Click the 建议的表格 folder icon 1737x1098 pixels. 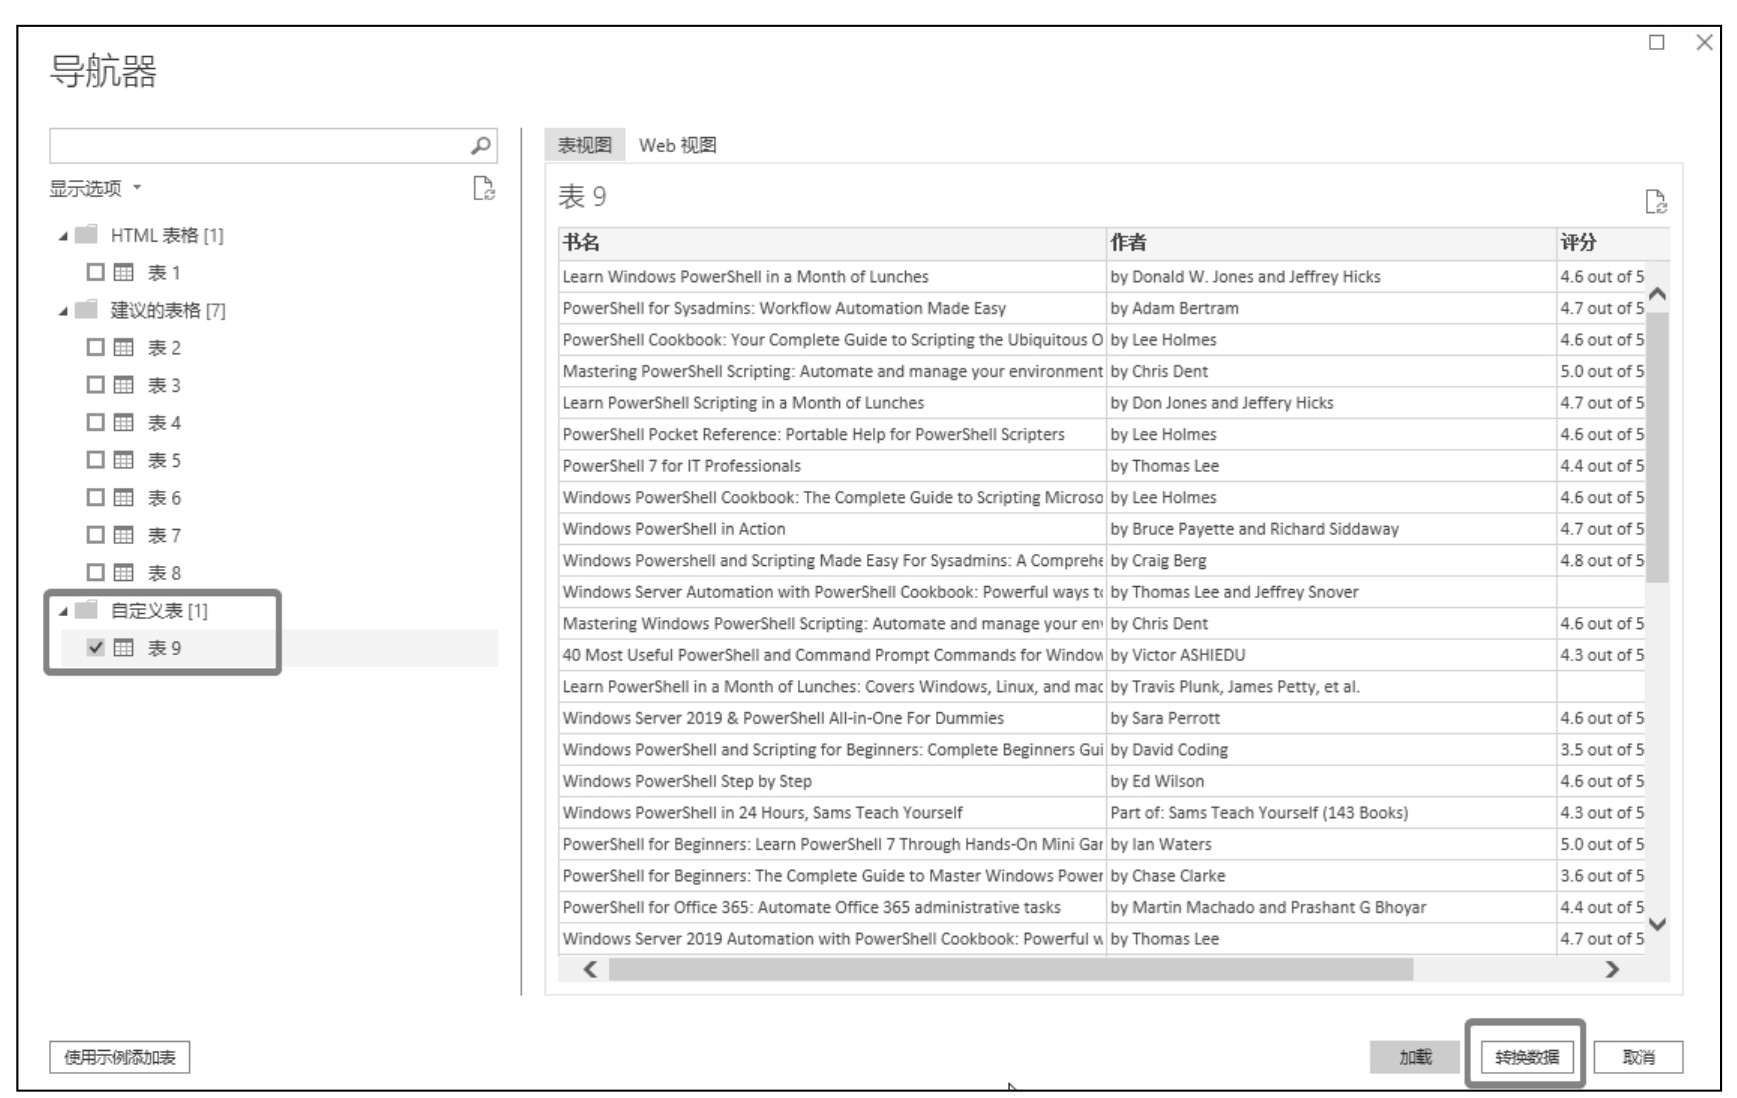coord(87,309)
